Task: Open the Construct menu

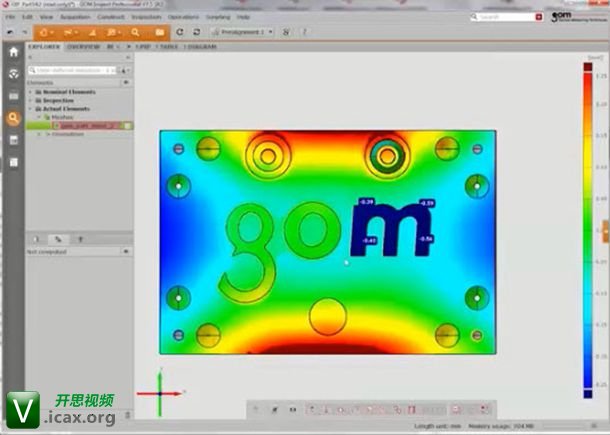Action: (111, 17)
